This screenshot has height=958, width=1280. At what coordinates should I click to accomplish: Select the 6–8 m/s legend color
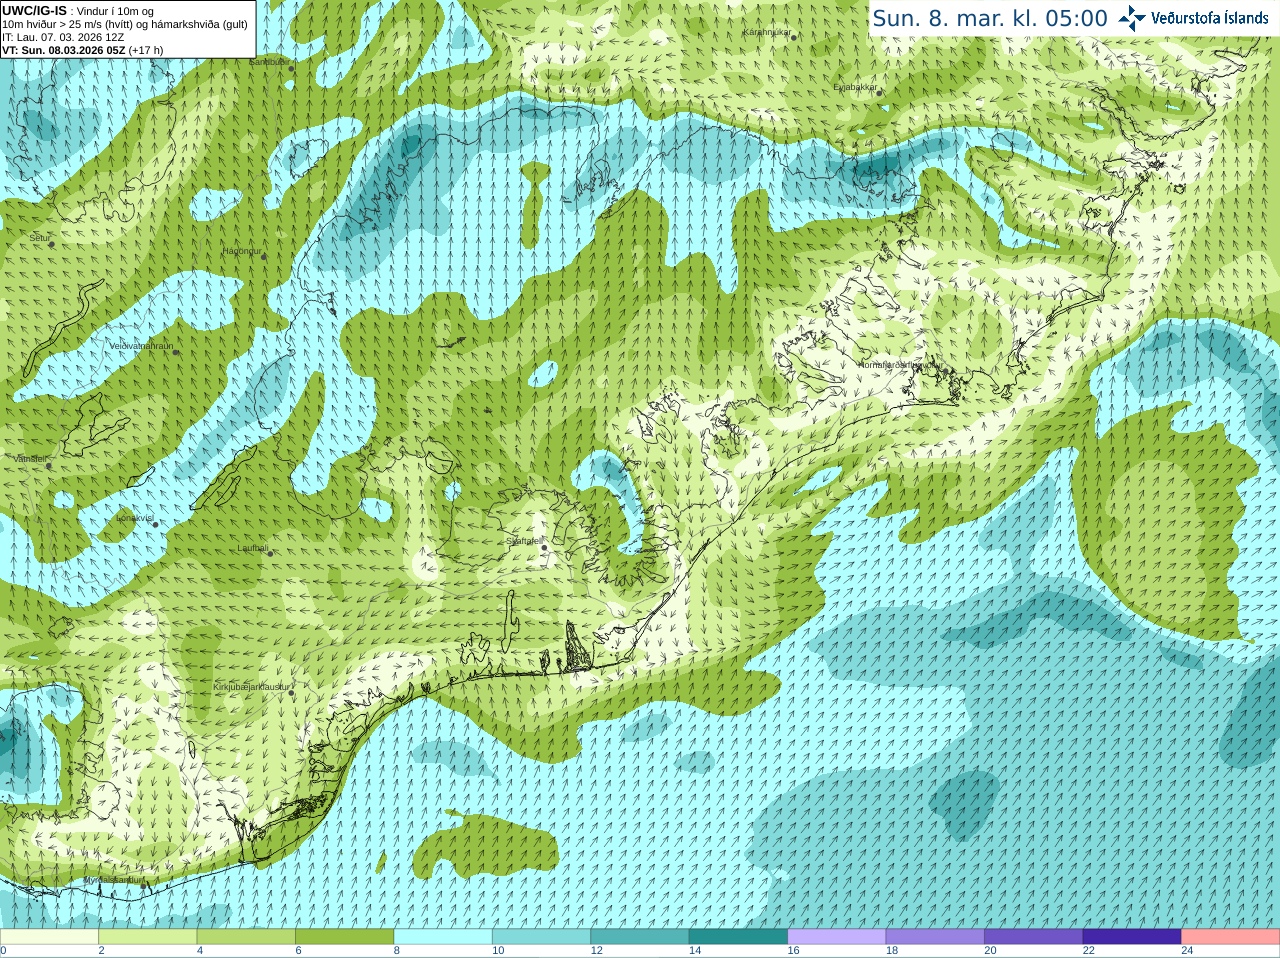click(x=344, y=936)
